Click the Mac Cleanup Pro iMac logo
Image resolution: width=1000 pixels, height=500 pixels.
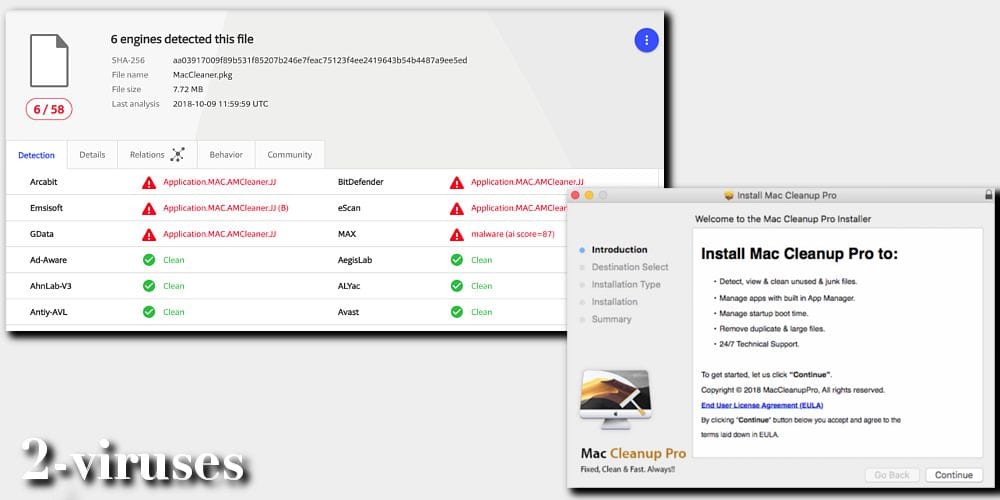pyautogui.click(x=614, y=404)
